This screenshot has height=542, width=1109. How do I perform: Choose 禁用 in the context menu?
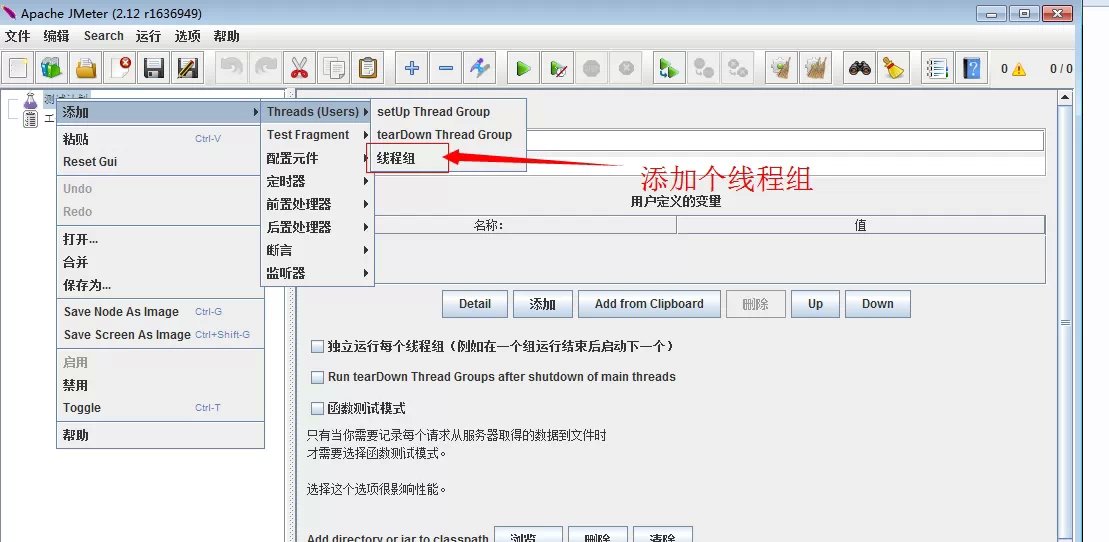[x=159, y=386]
